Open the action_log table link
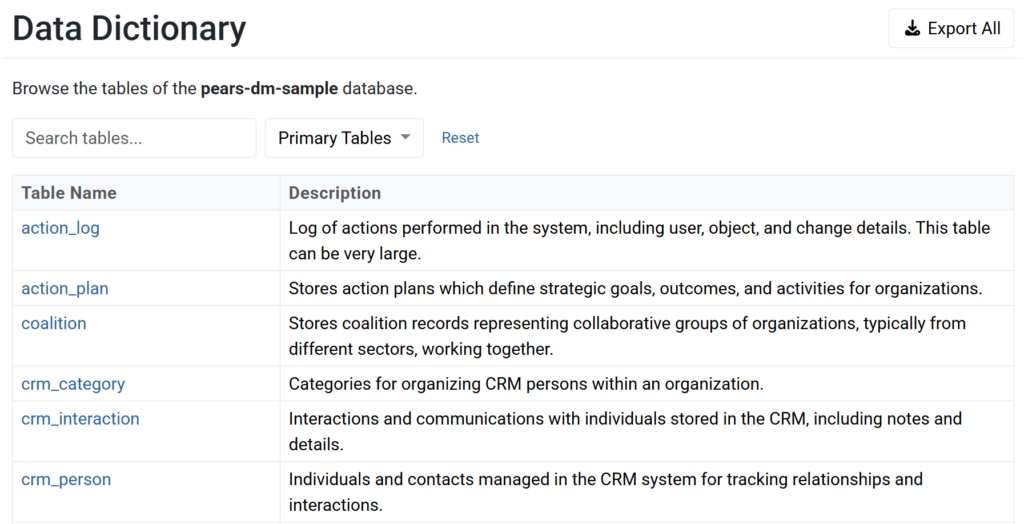The image size is (1024, 524). coord(61,228)
